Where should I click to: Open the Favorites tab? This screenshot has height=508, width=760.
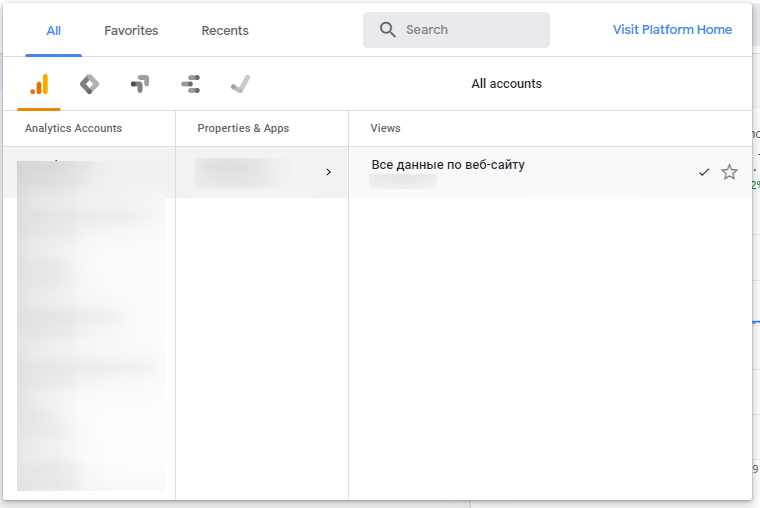point(131,31)
